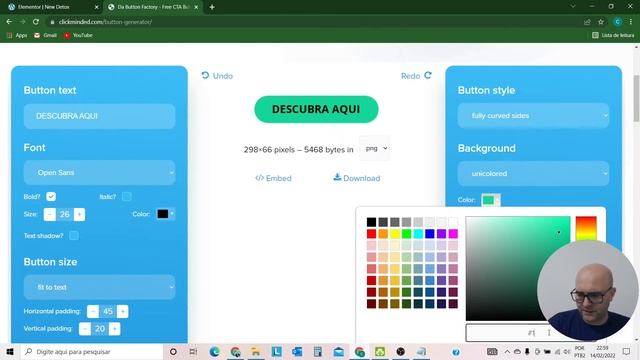Screen dimensions: 640x360
Task: Open Outlook from the taskbar
Action: [297, 351]
